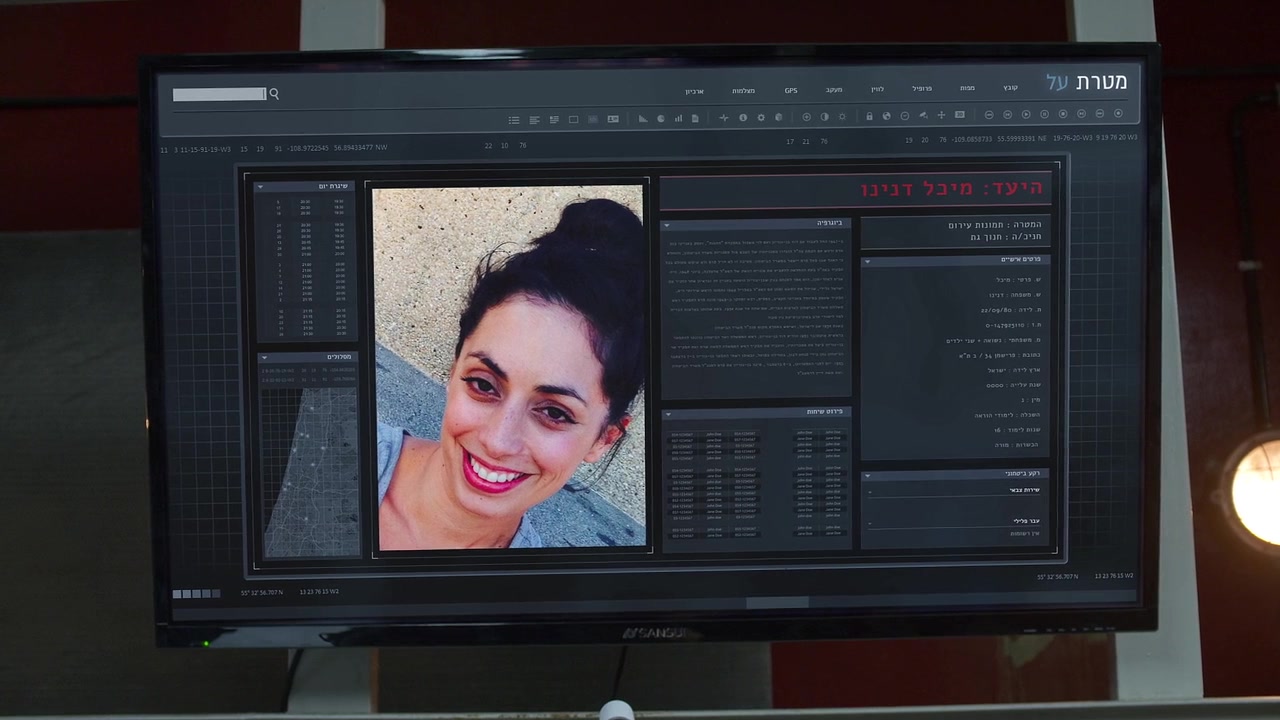
Task: Toggle the half-circle contrast icon
Action: click(x=824, y=117)
